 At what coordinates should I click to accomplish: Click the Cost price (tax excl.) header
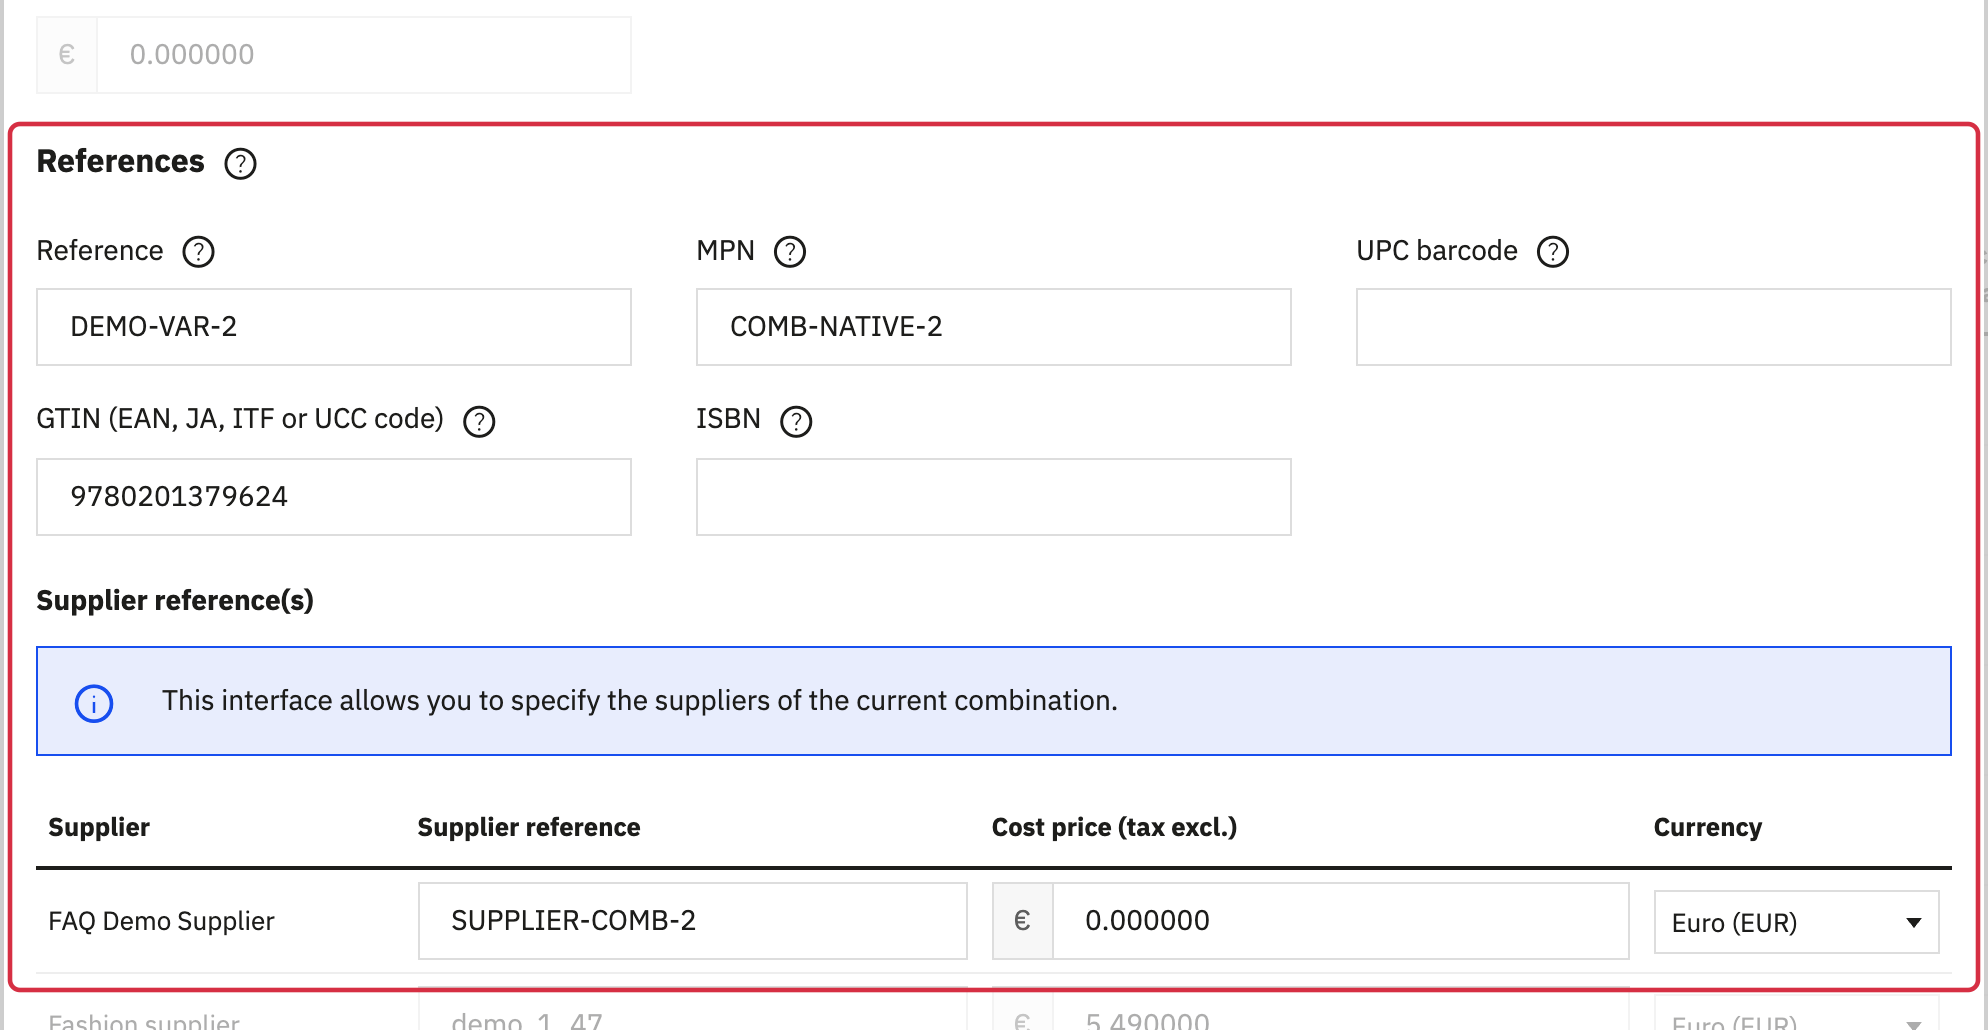tap(1115, 827)
